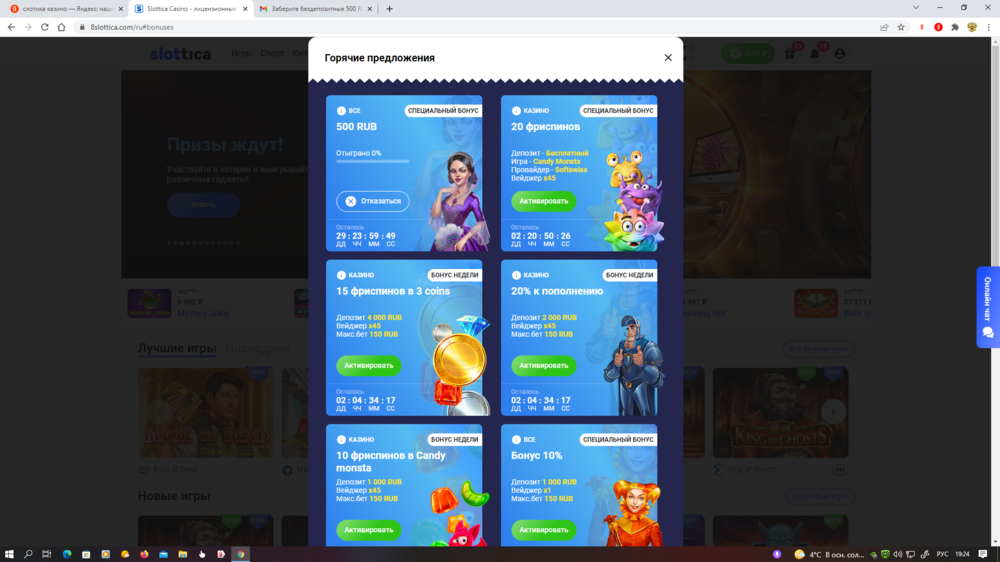Activate the 15 фриспинов в 3 coins bonus

pos(368,365)
